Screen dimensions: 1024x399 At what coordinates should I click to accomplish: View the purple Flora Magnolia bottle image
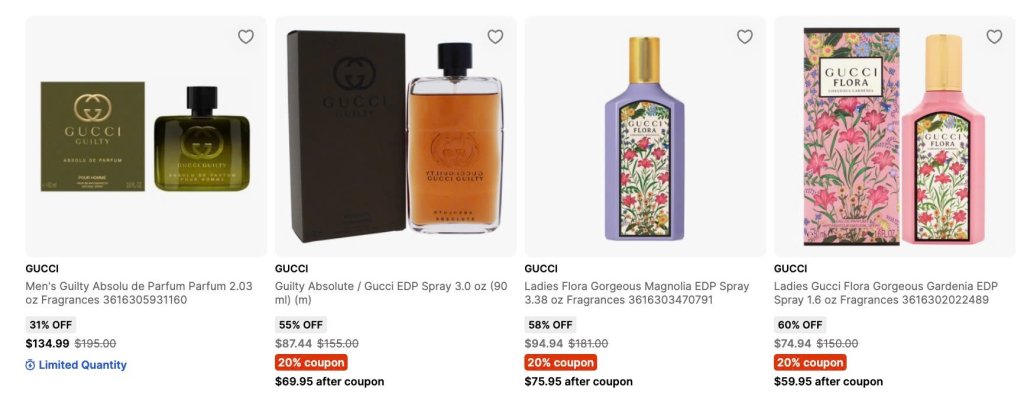[645, 136]
